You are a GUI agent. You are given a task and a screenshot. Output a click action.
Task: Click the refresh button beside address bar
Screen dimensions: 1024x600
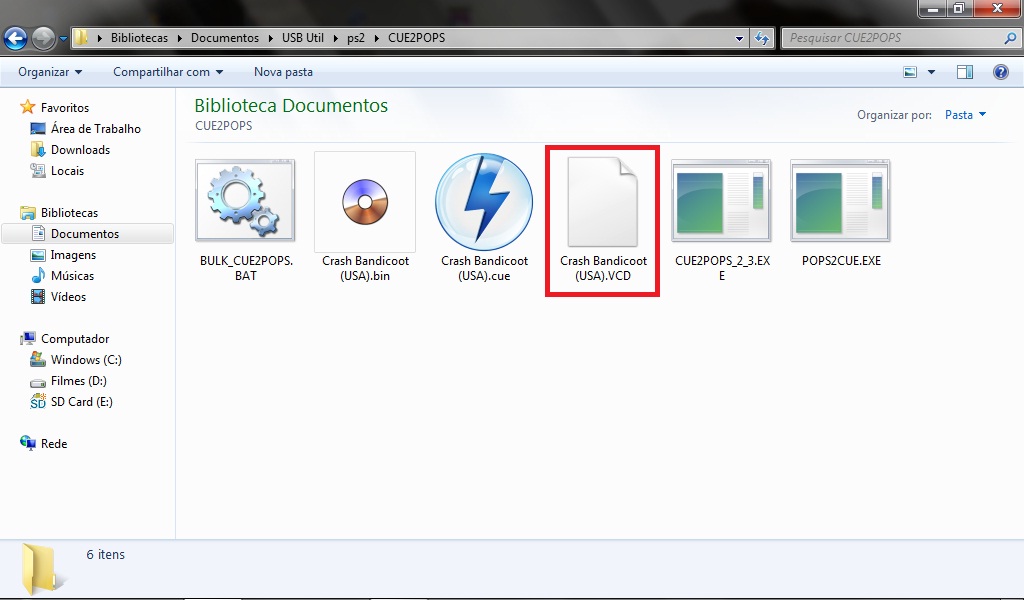[x=762, y=38]
